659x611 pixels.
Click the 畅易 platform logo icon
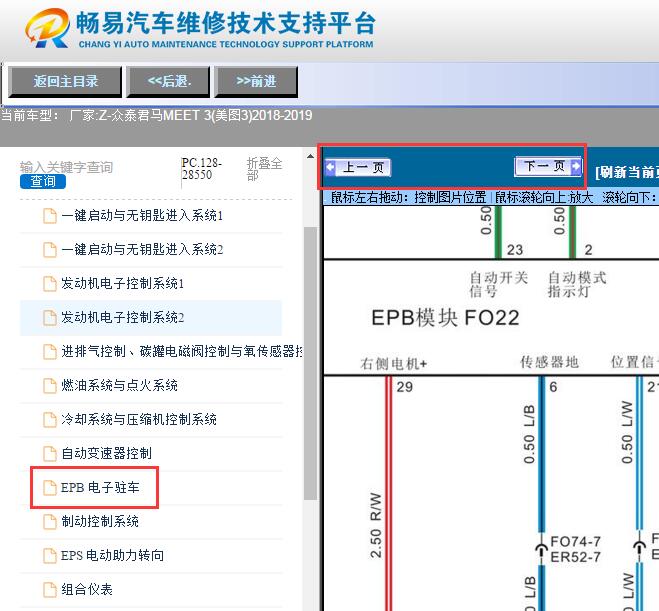[47, 28]
